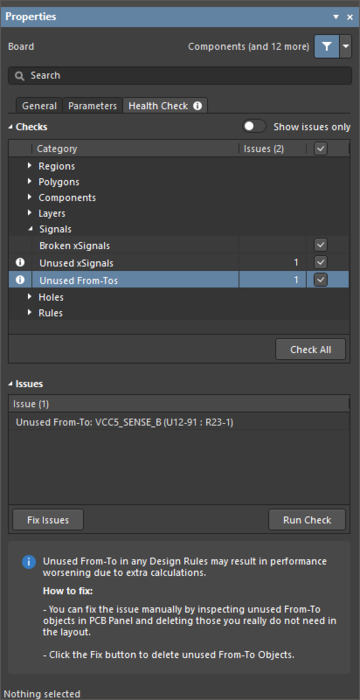Screen dimensions: 360x700
Task: Collapse the Signals category
Action: (30, 229)
